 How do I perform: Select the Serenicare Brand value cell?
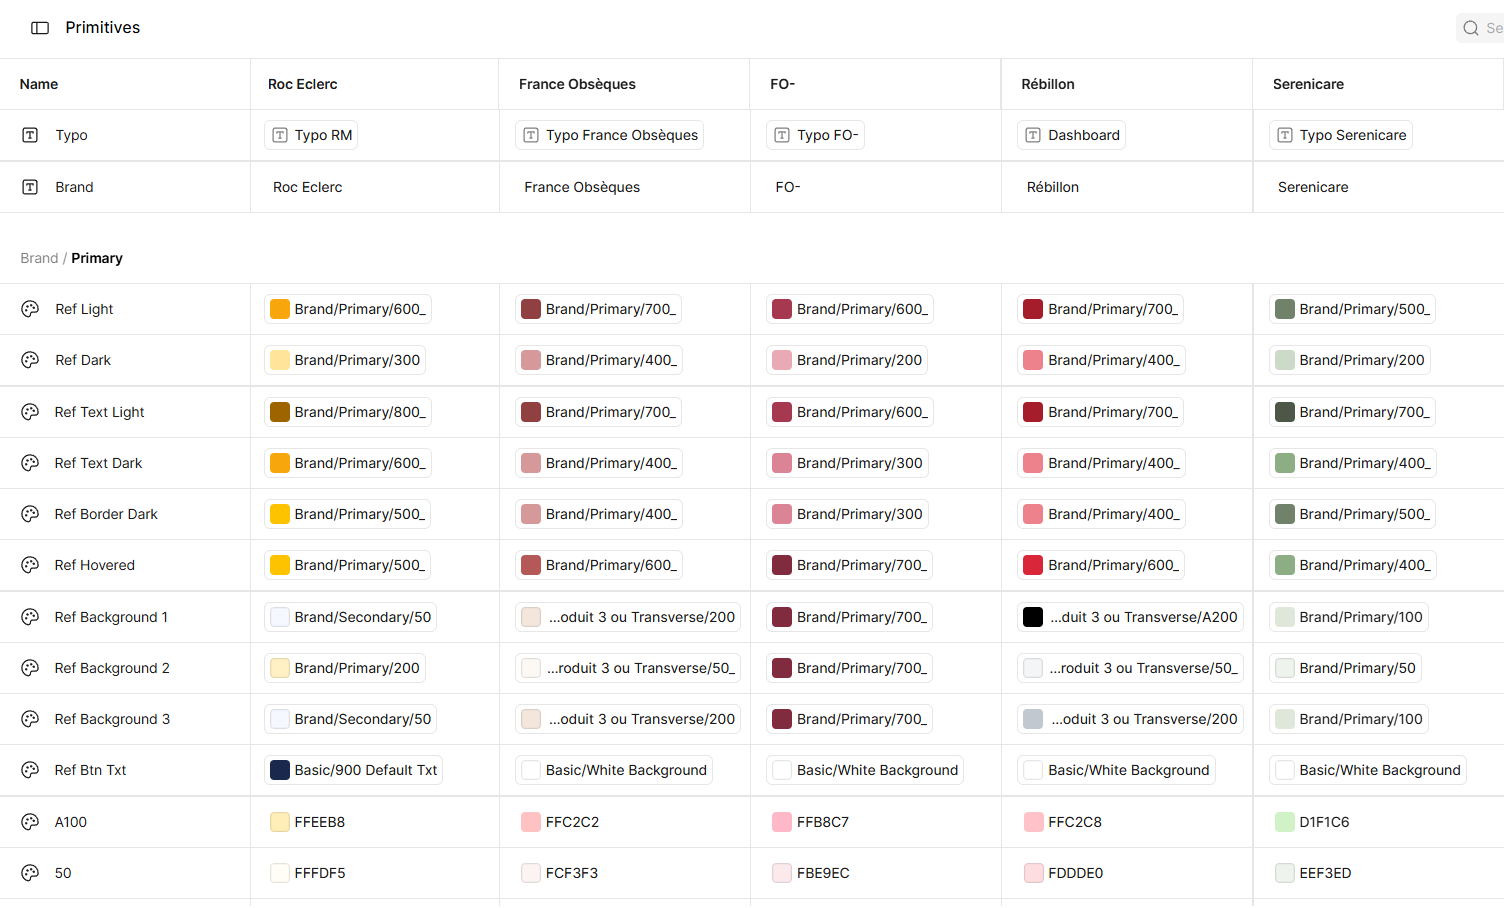coord(1379,187)
